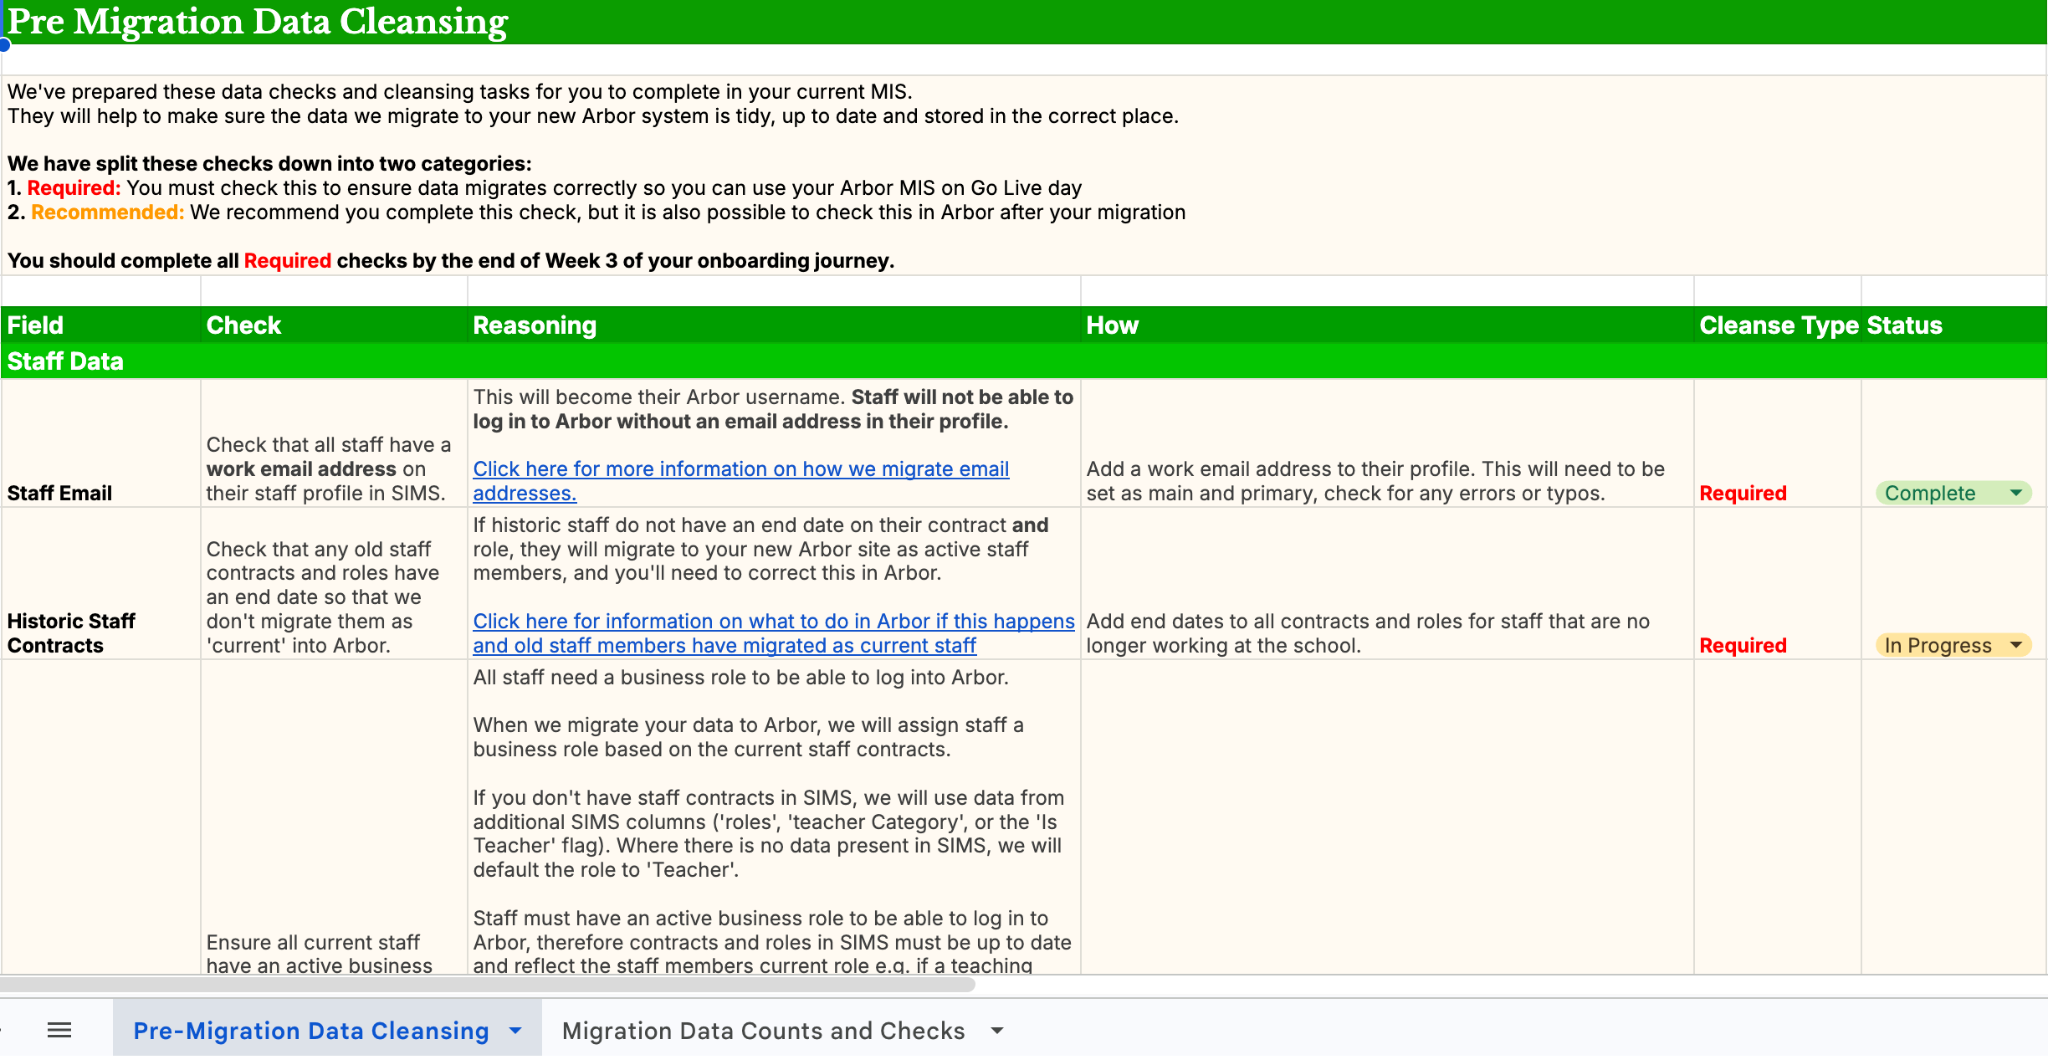This screenshot has width=2048, height=1056.
Task: Select the How column header cell
Action: [1386, 325]
